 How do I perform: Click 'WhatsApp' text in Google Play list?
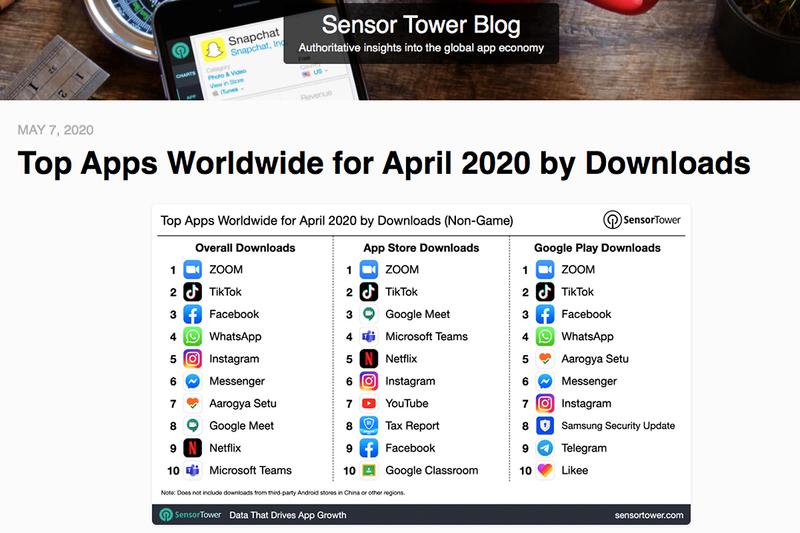[x=587, y=337]
